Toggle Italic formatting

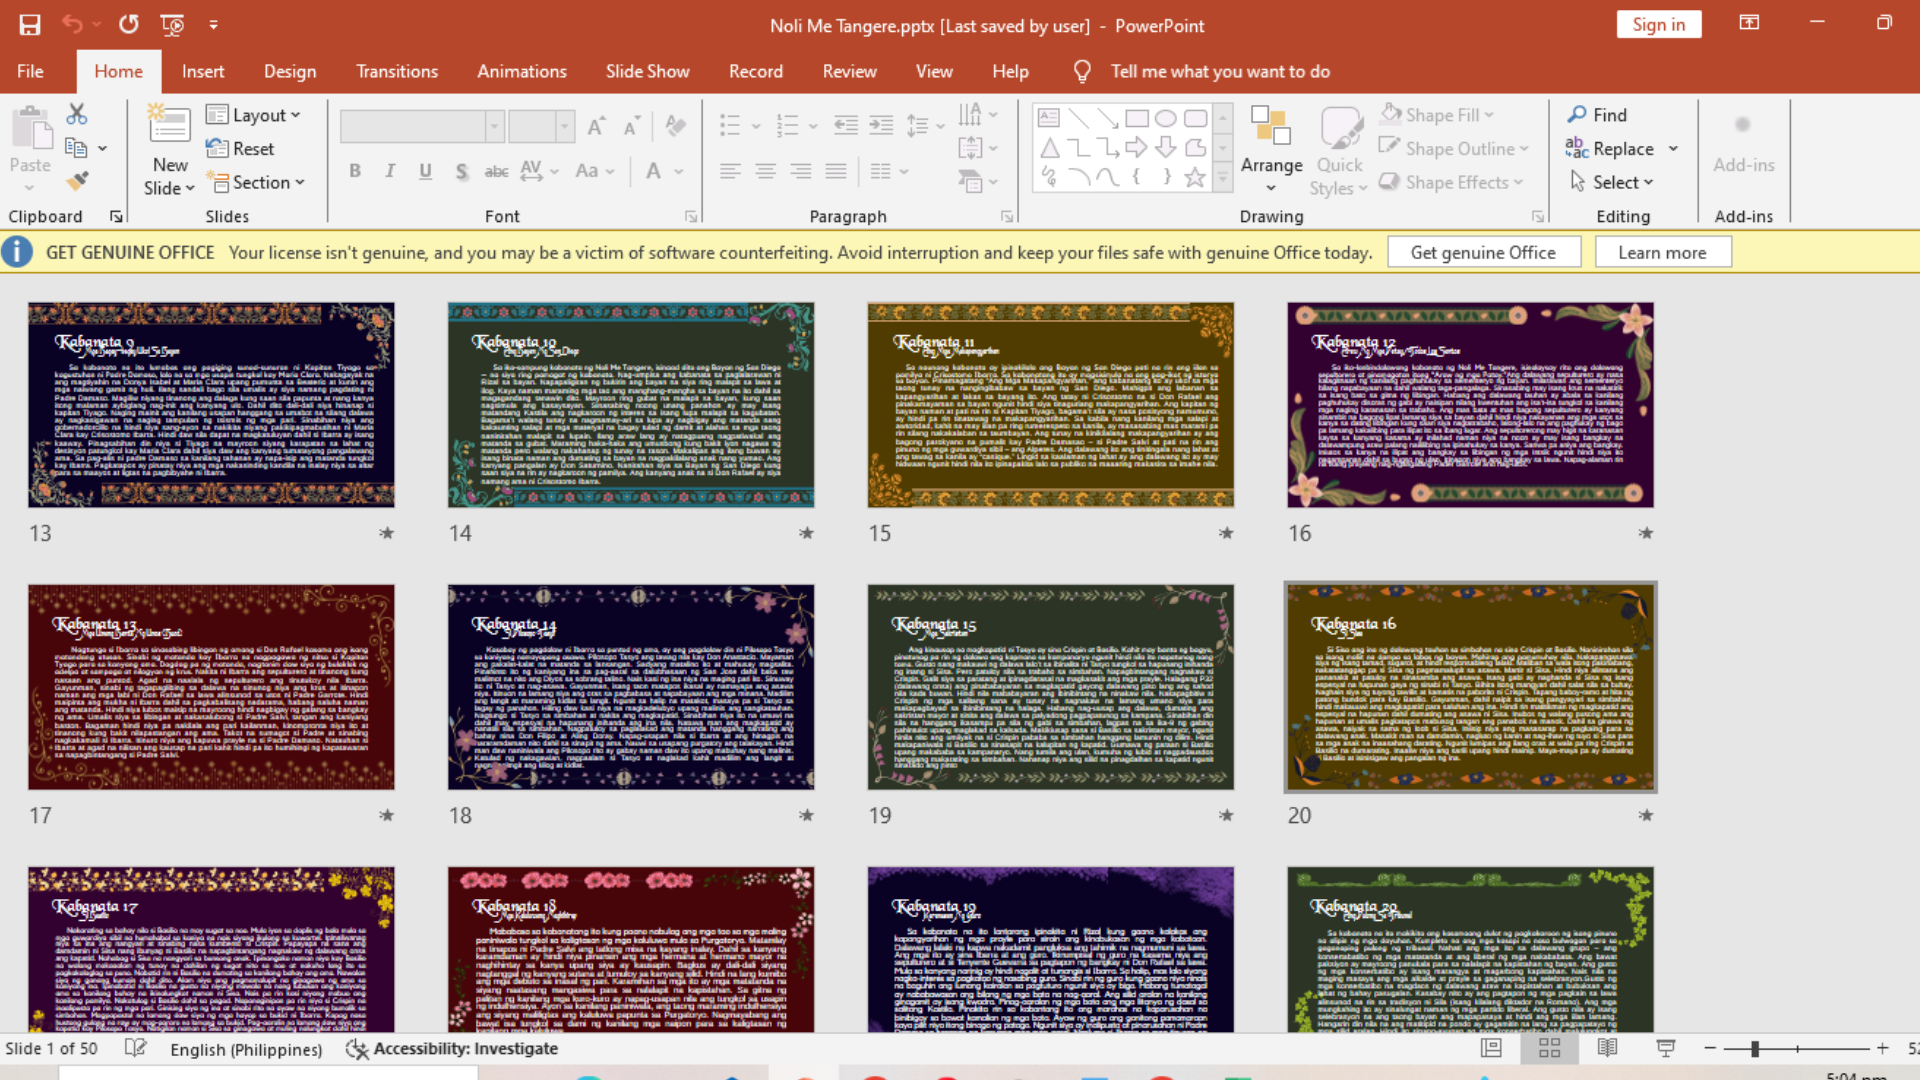390,171
